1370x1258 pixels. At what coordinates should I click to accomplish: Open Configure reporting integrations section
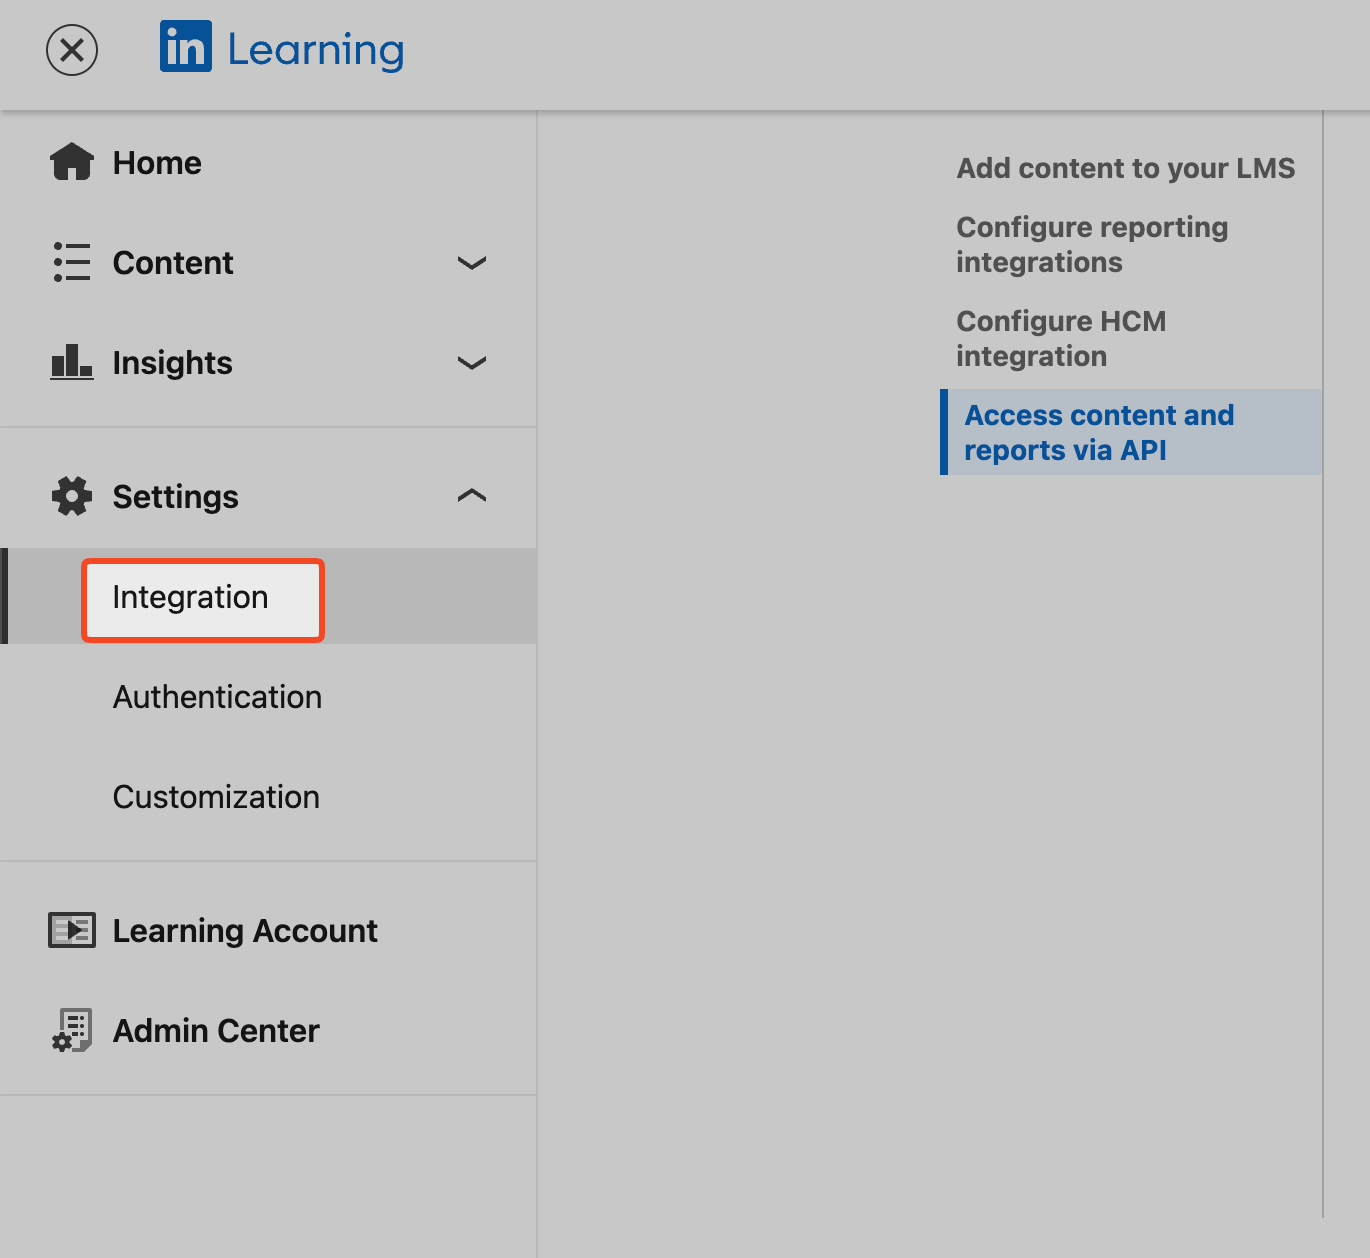pyautogui.click(x=1091, y=244)
